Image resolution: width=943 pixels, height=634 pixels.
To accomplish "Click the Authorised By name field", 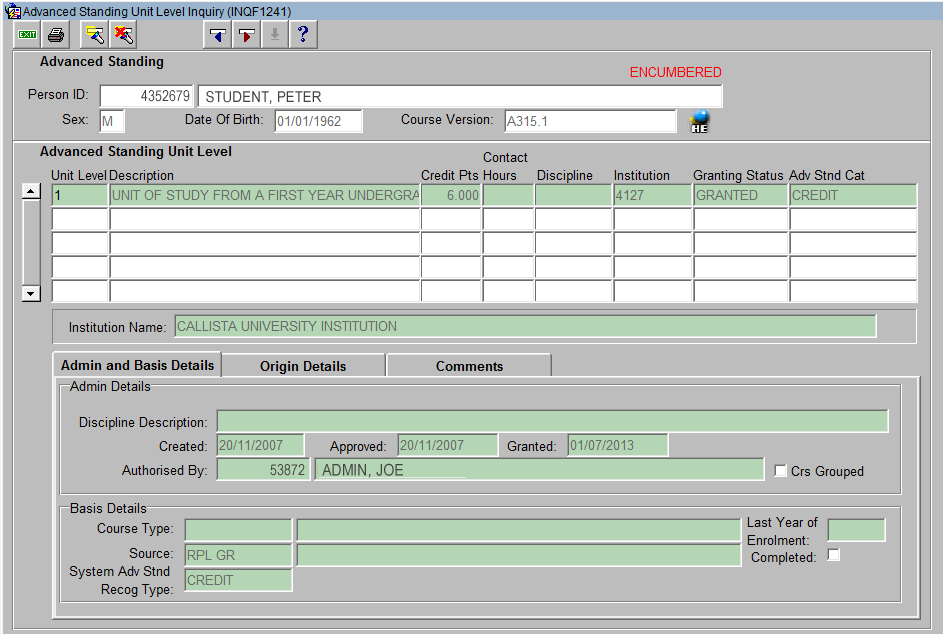I will tap(539, 470).
